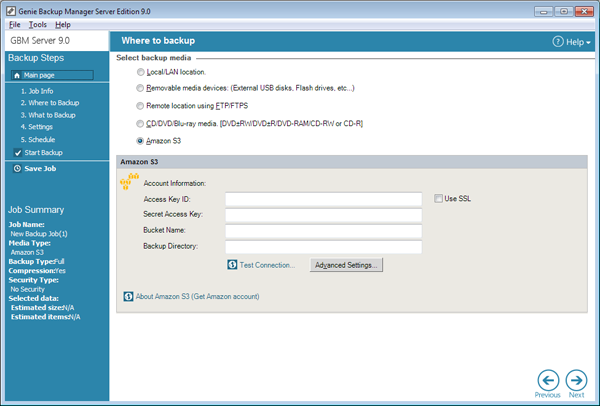Screen dimensions: 600x406
Task: Click the Compression label in Job Summary
Action: click(x=32, y=271)
